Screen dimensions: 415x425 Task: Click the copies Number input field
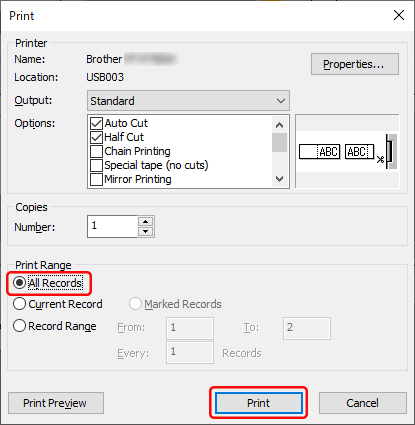tap(112, 226)
